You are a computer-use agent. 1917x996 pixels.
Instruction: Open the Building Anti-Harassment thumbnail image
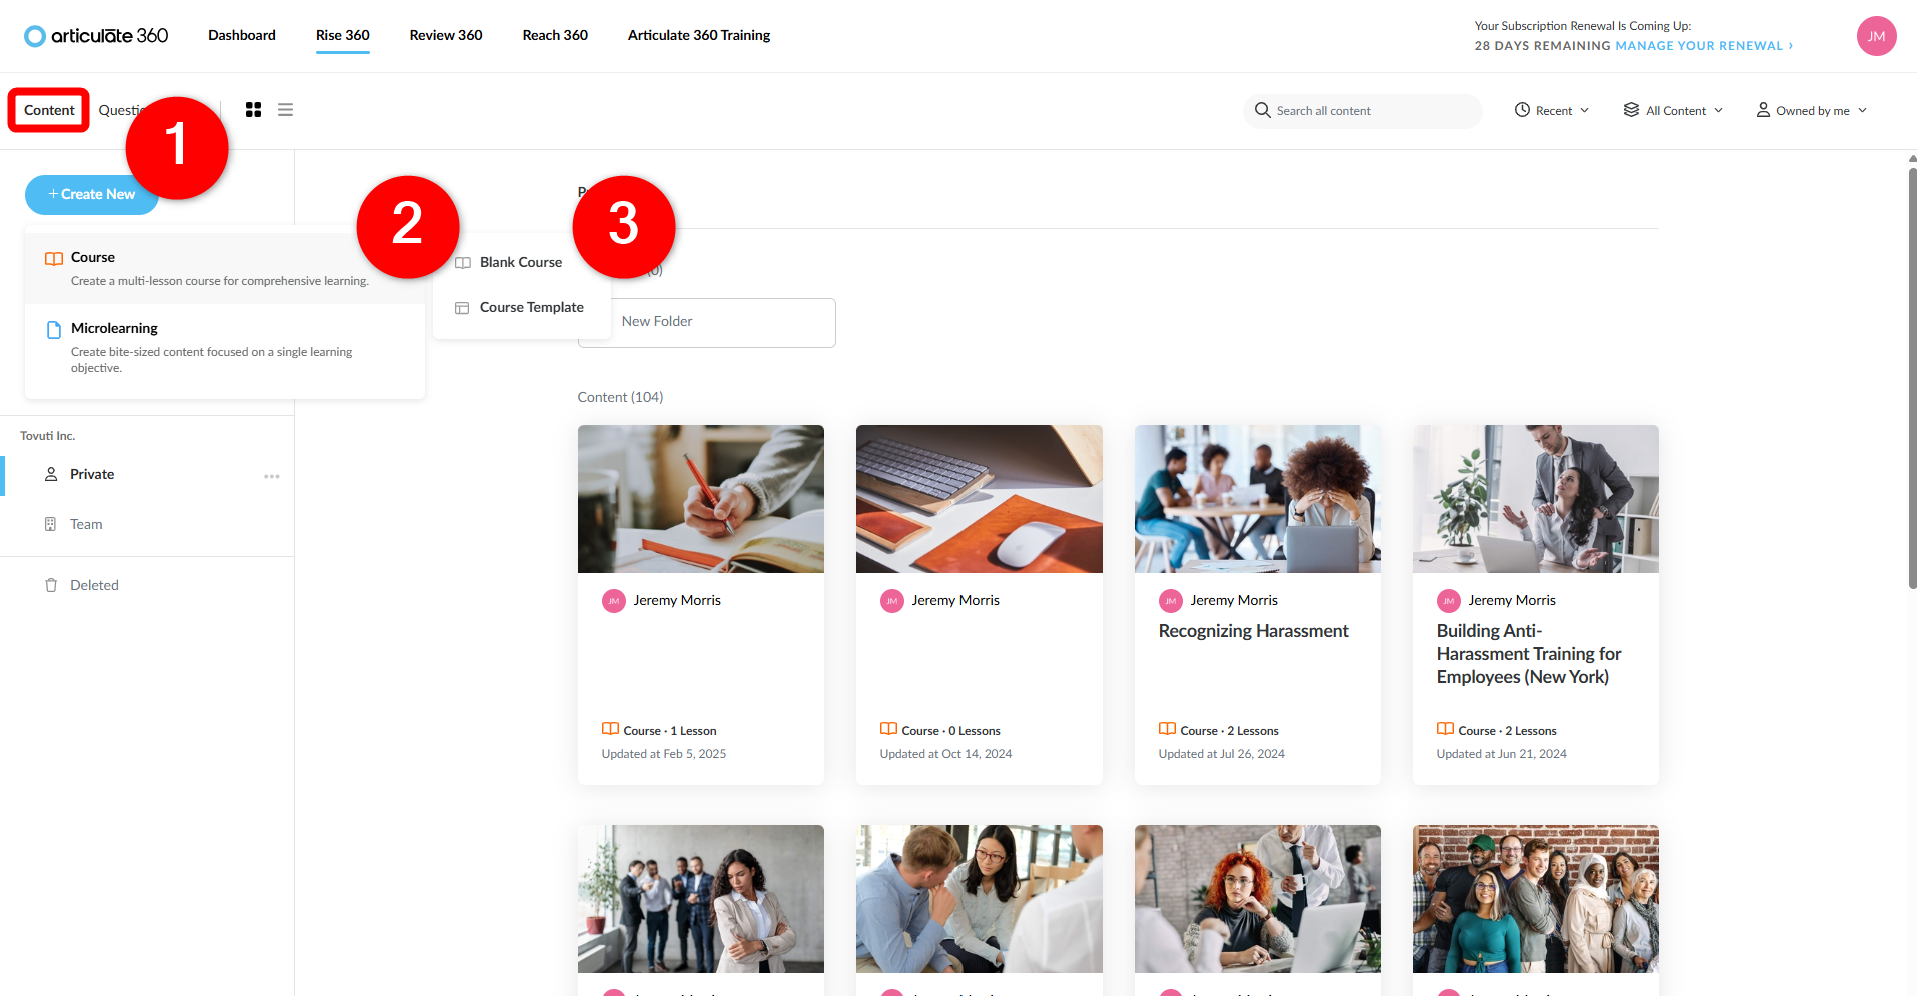click(x=1536, y=499)
